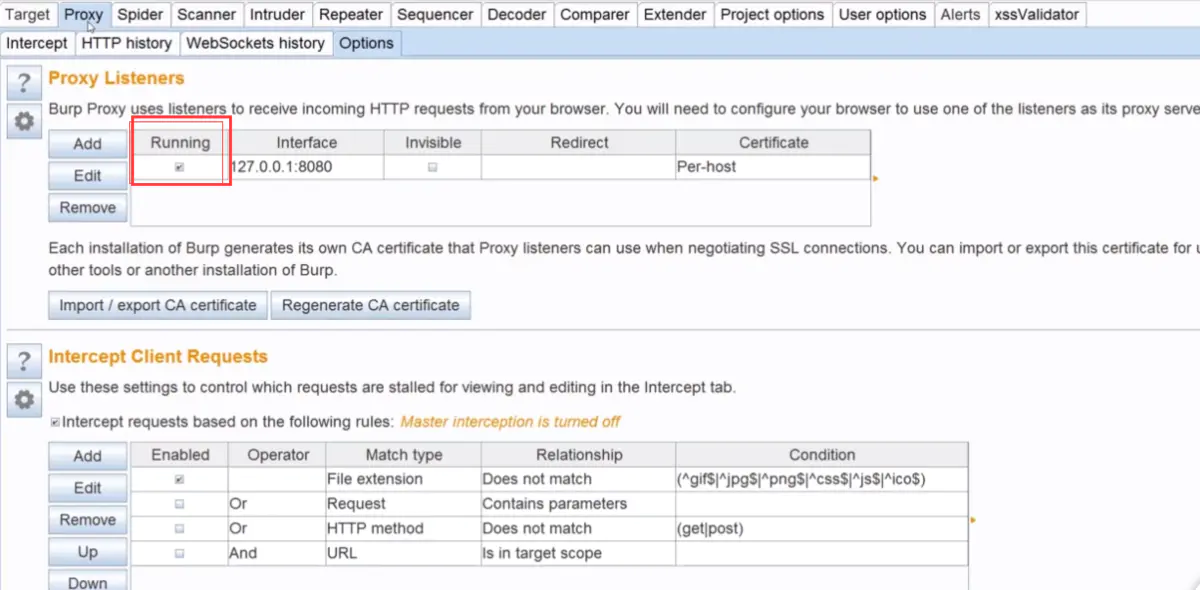The width and height of the screenshot is (1200, 590).
Task: Open Proxy Listeners settings gear menu
Action: coord(24,121)
